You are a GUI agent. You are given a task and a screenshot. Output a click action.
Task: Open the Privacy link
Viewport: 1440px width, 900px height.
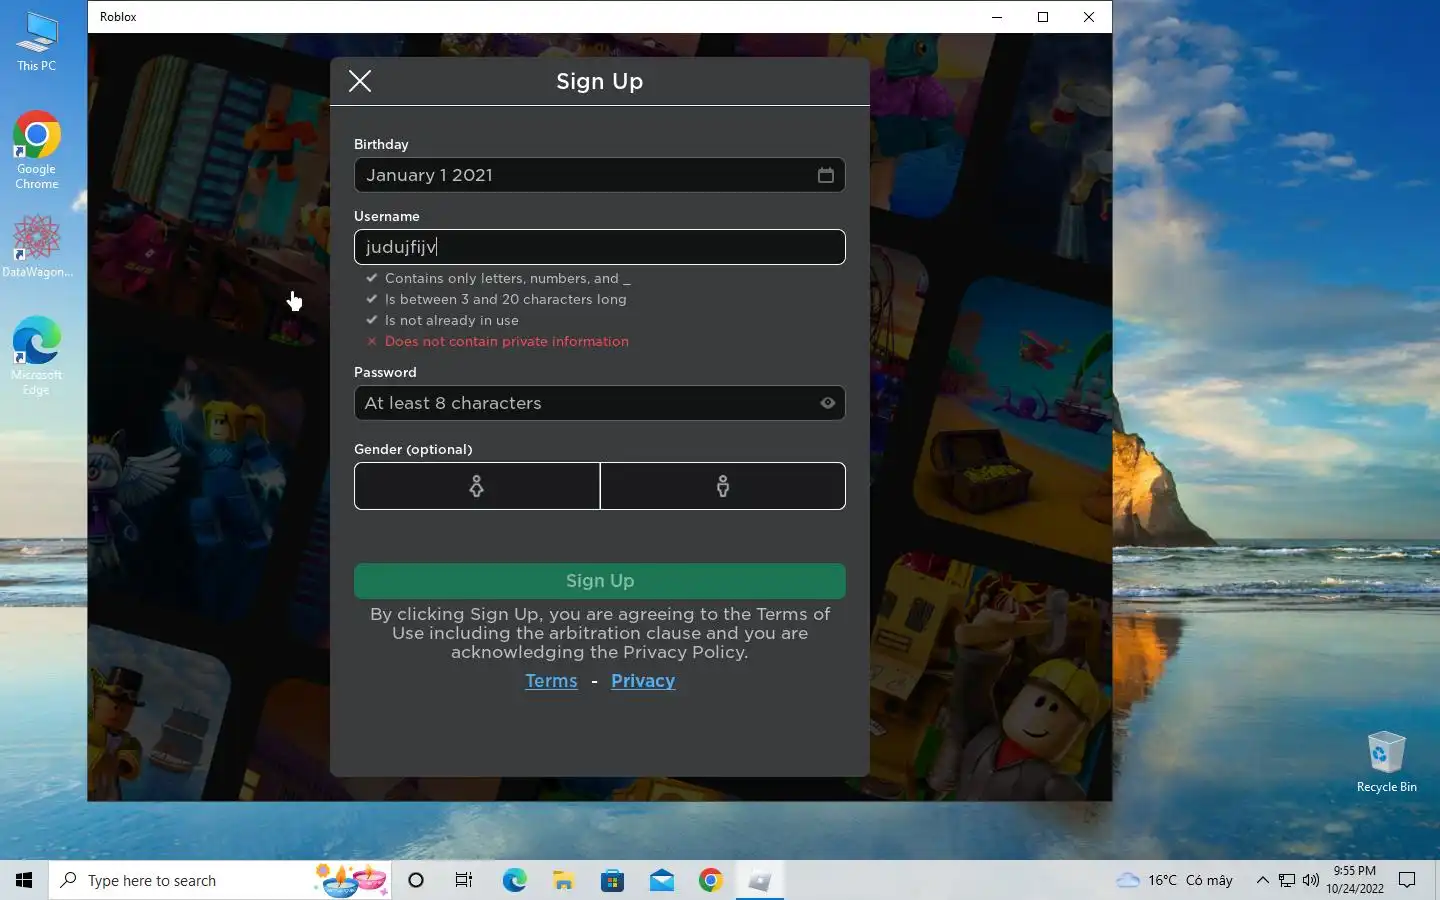point(643,681)
